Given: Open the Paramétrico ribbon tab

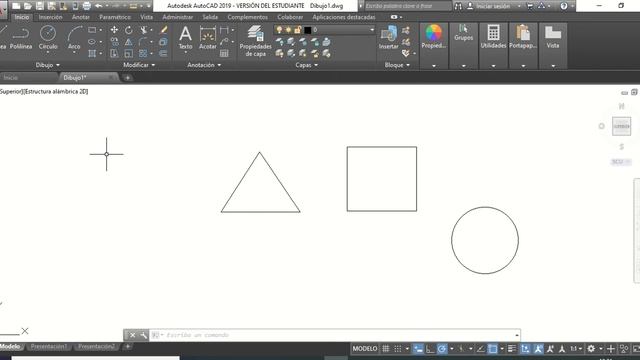Looking at the screenshot, I should (x=115, y=17).
